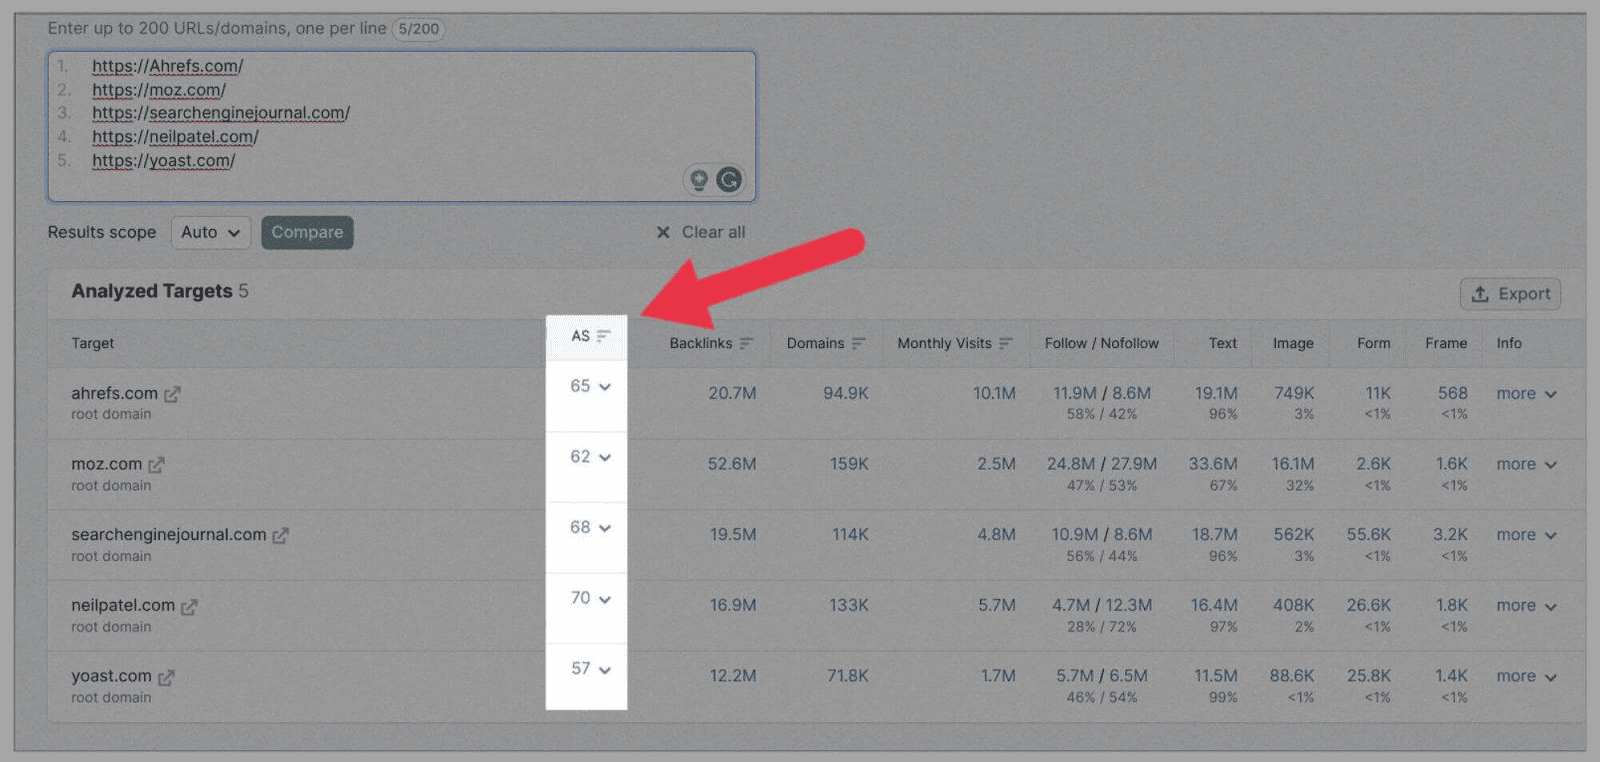Screen dimensions: 1600x762
Task: Click ahrefs.com frame value 568
Action: pos(1452,393)
